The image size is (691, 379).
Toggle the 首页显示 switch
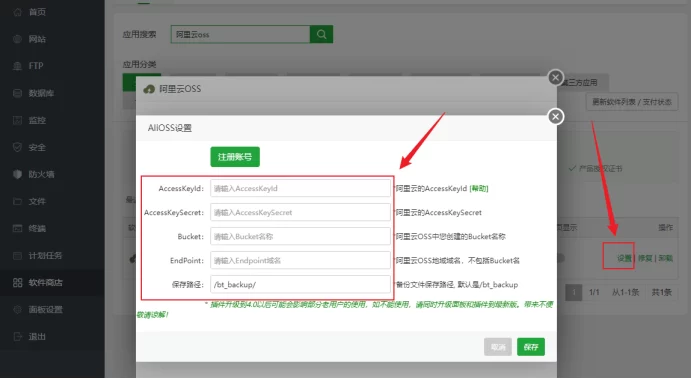pos(561,258)
